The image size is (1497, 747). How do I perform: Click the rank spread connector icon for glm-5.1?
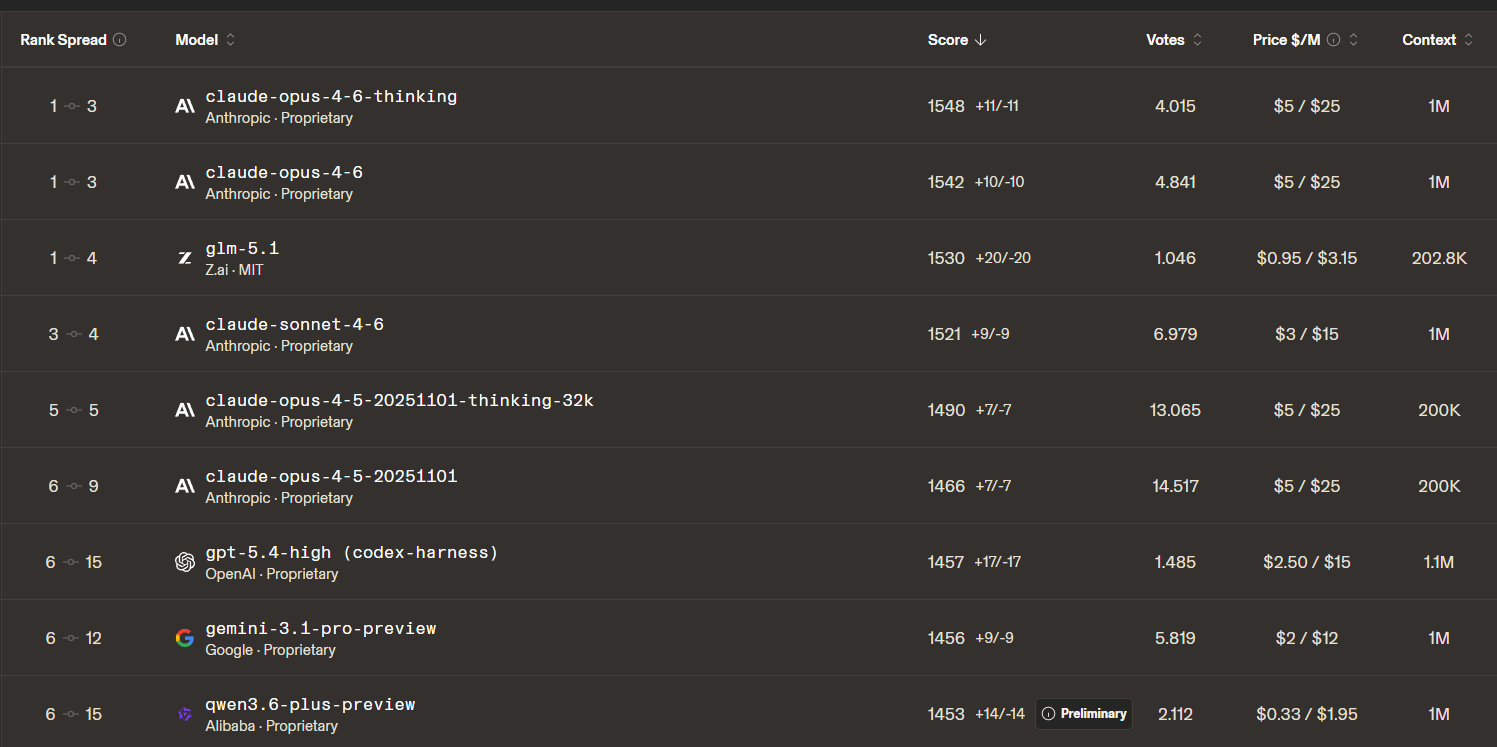point(72,258)
